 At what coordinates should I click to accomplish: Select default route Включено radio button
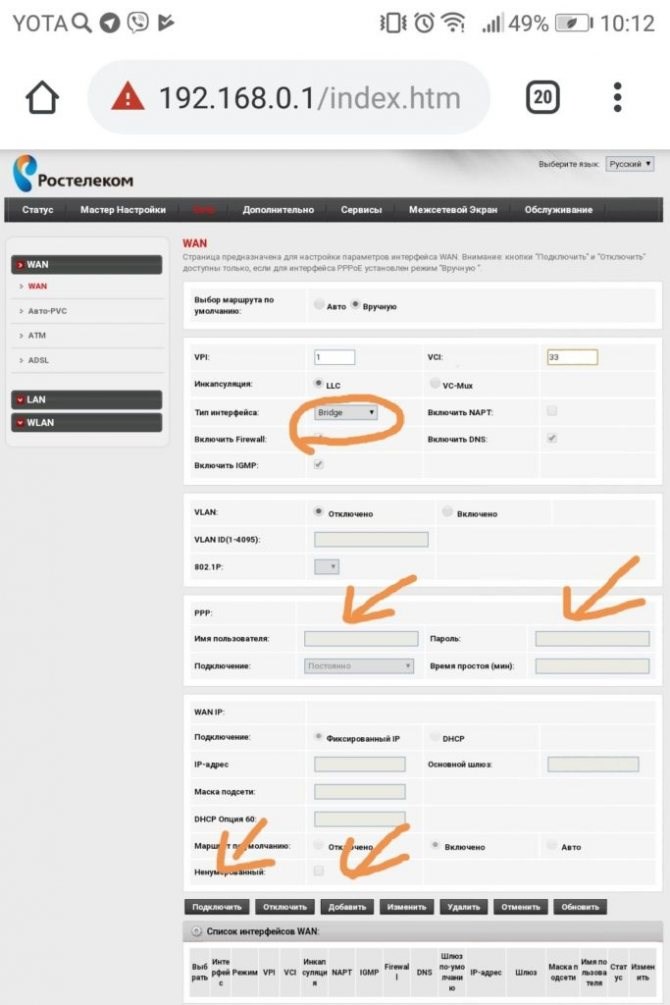[435, 845]
